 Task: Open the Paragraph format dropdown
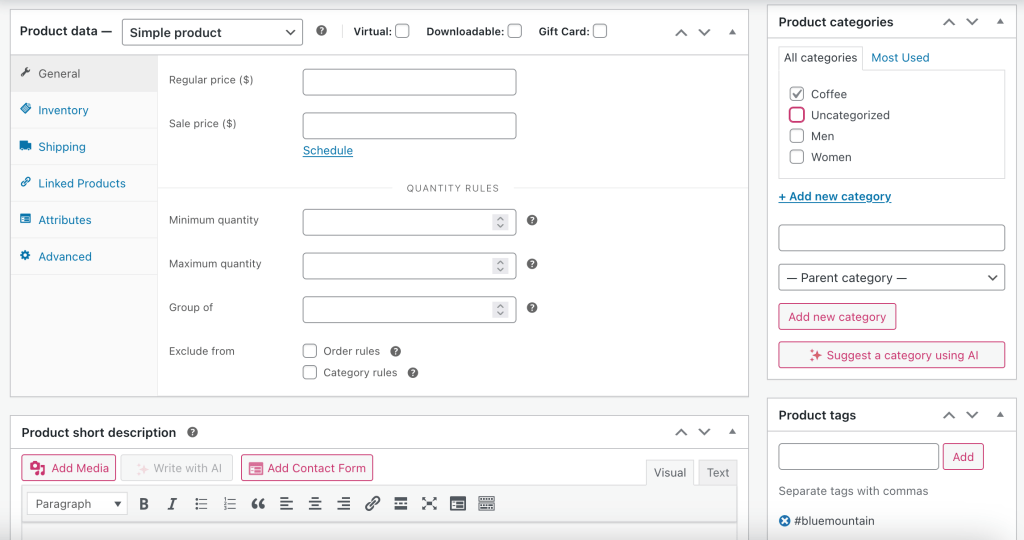coord(77,504)
